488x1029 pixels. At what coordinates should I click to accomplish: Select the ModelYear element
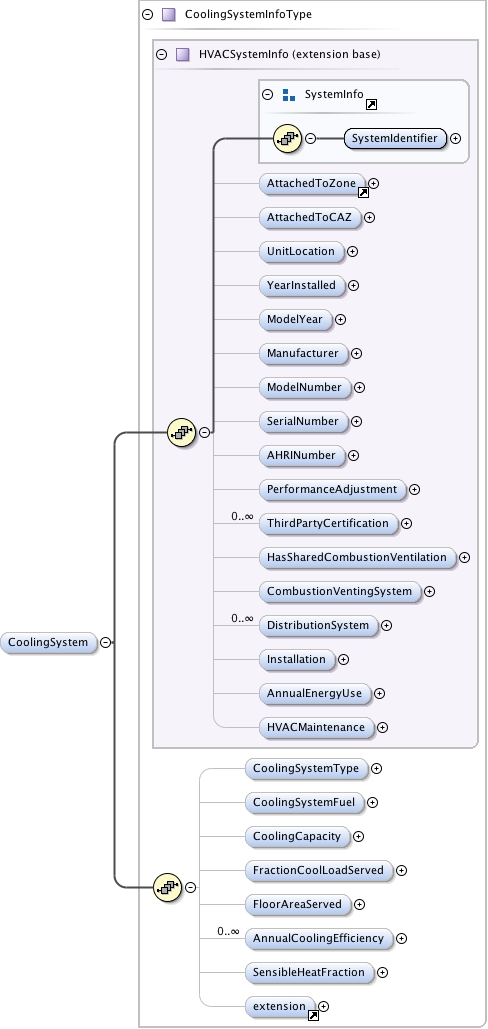coord(295,320)
